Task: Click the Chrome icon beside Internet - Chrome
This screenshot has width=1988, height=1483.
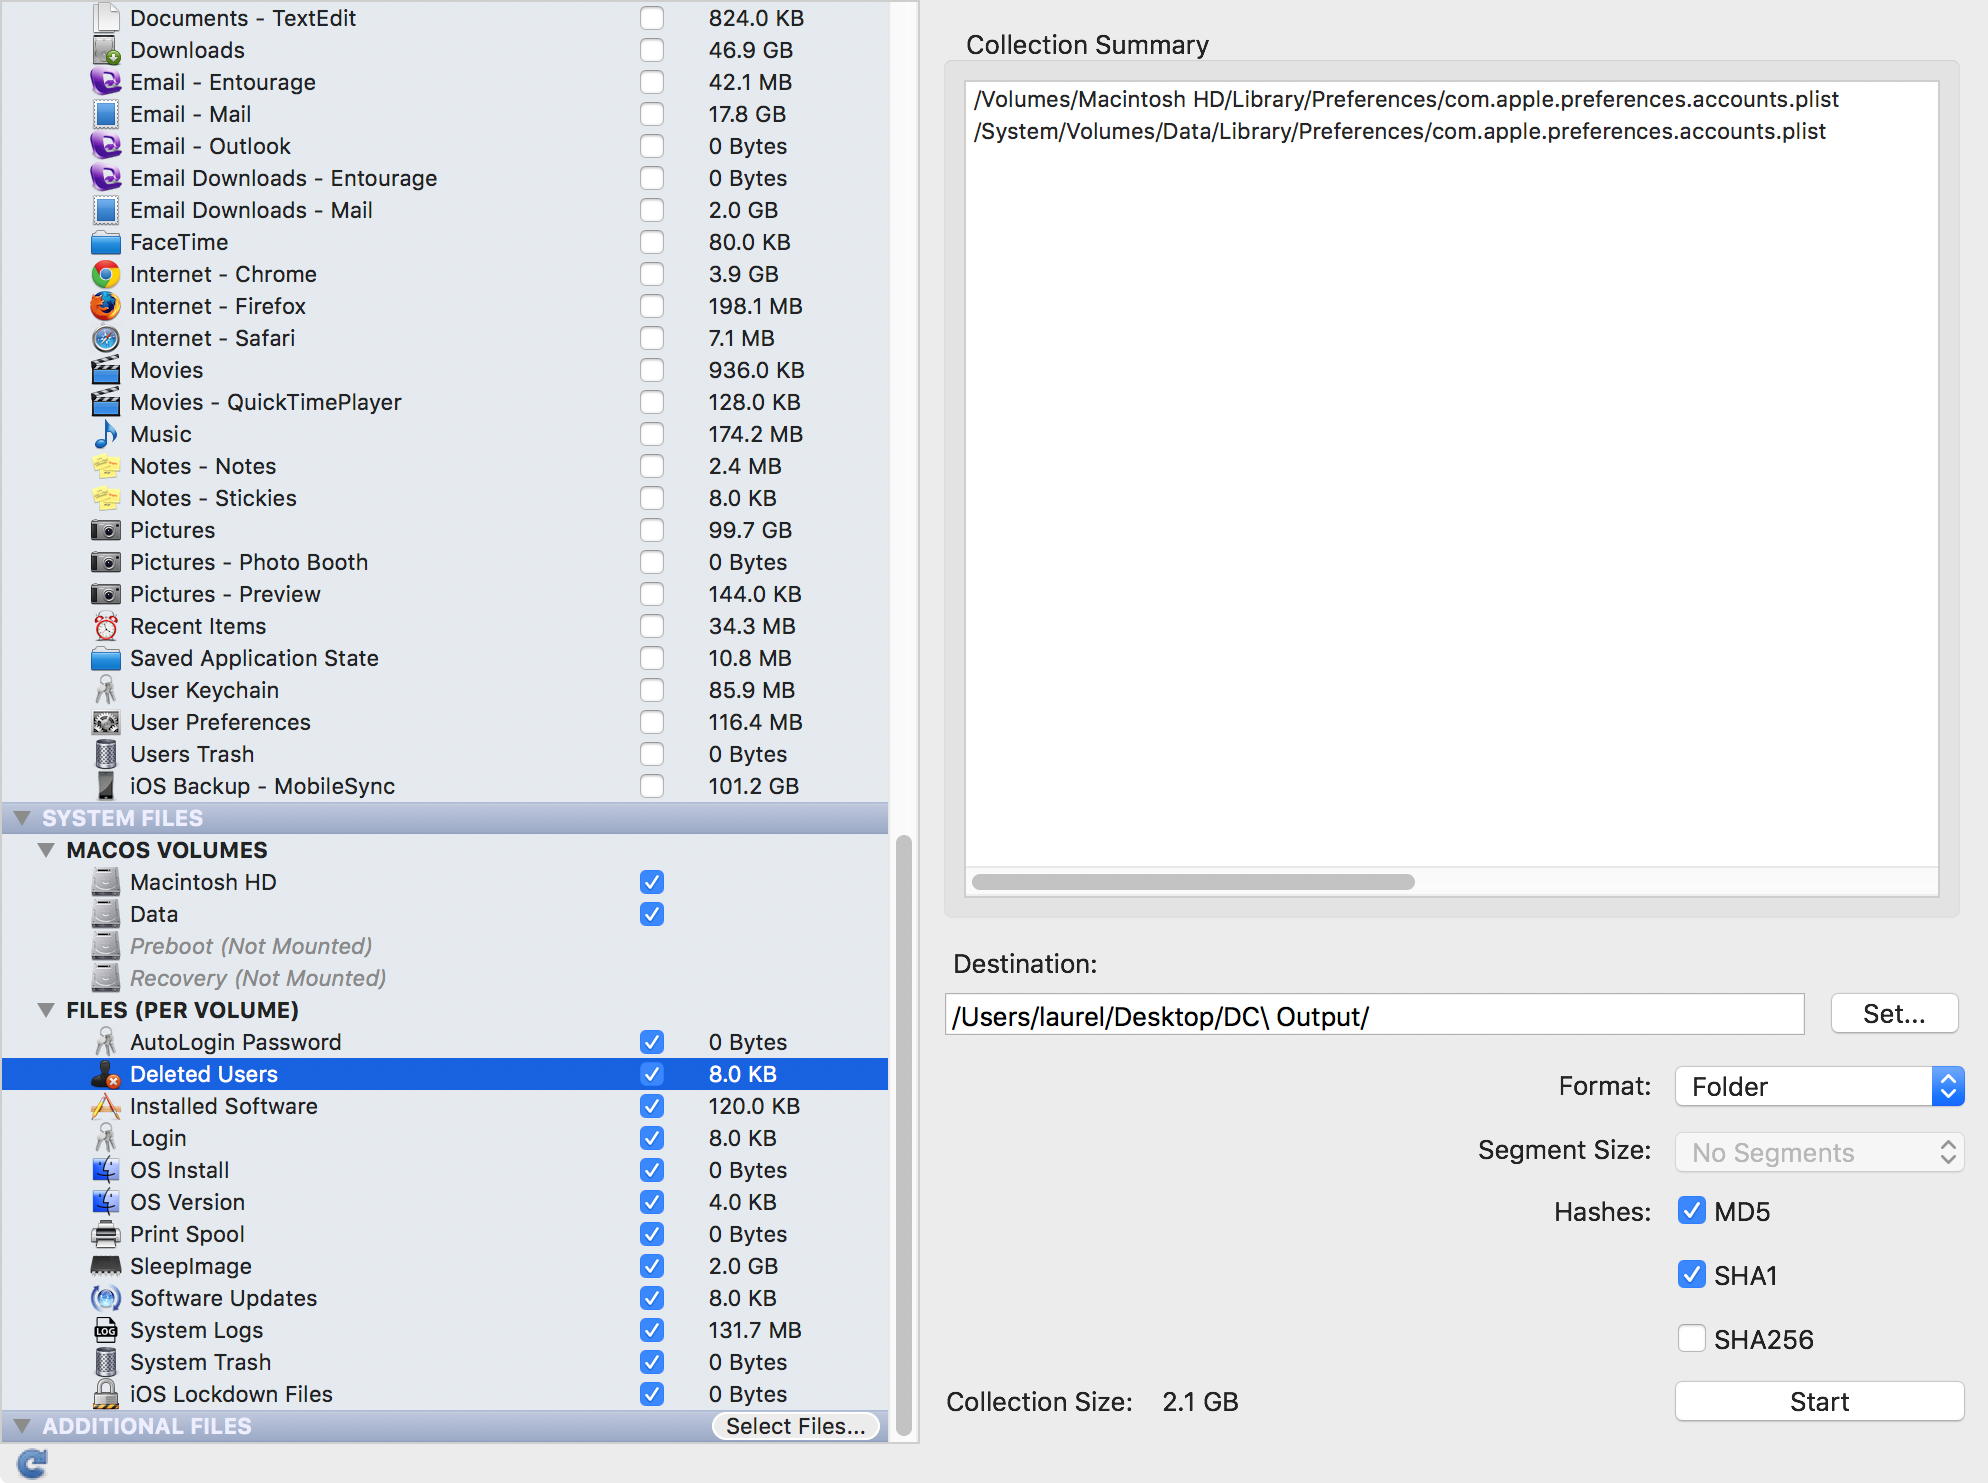Action: pyautogui.click(x=106, y=274)
